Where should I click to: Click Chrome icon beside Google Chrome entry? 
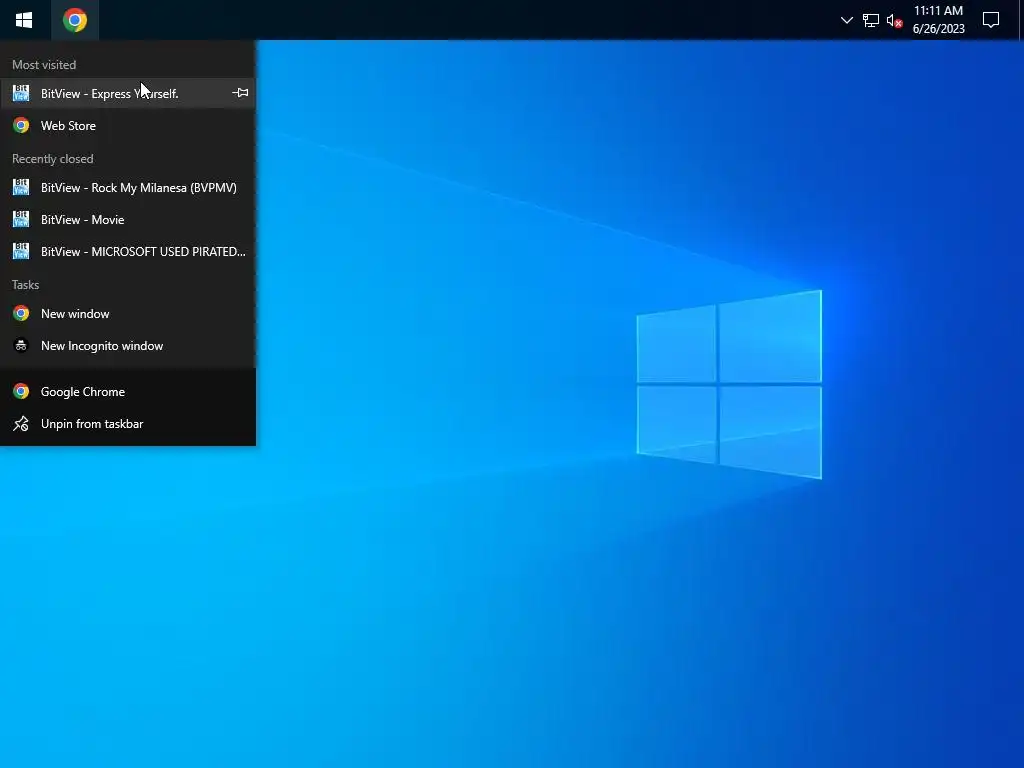(x=21, y=391)
